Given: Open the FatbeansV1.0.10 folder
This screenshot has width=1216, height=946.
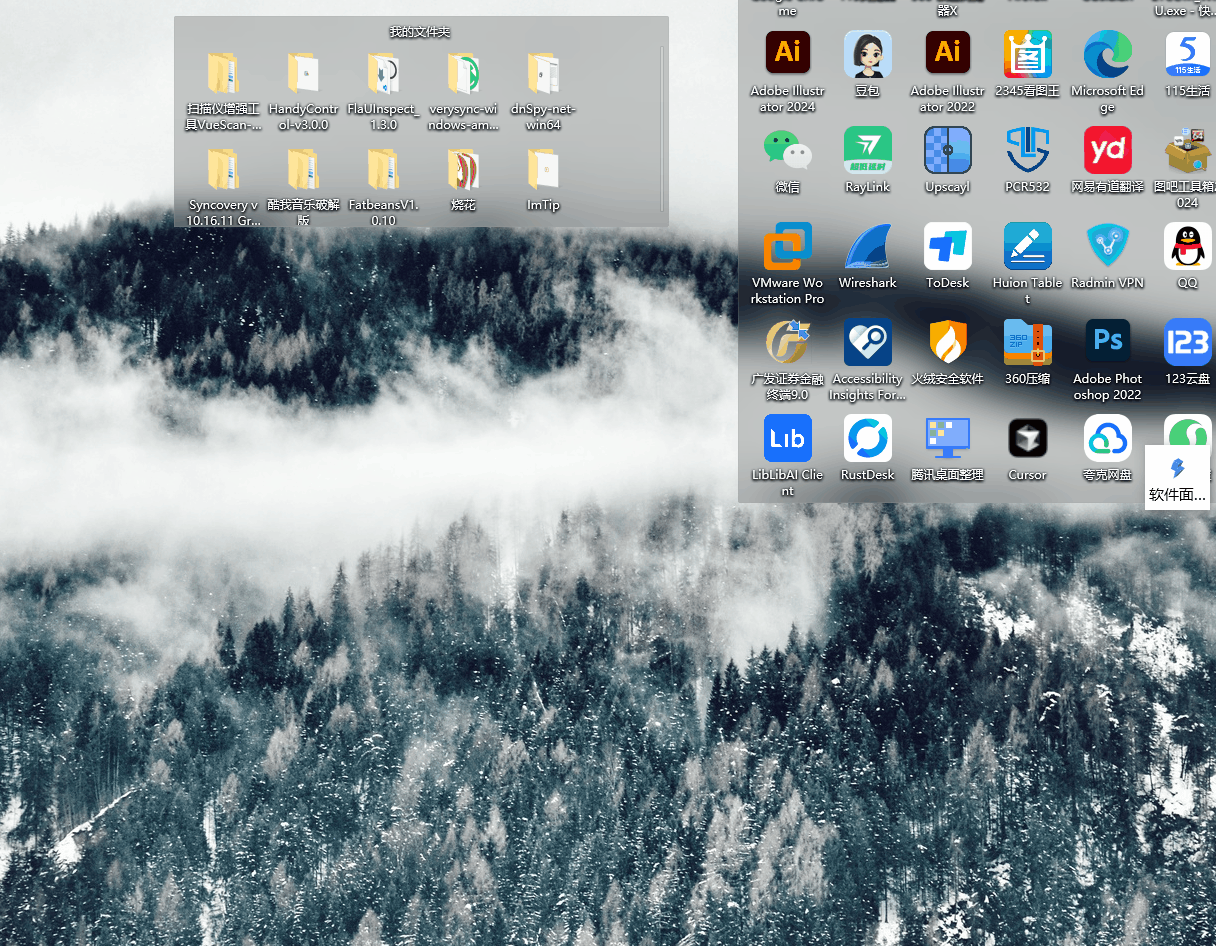Looking at the screenshot, I should [x=383, y=188].
